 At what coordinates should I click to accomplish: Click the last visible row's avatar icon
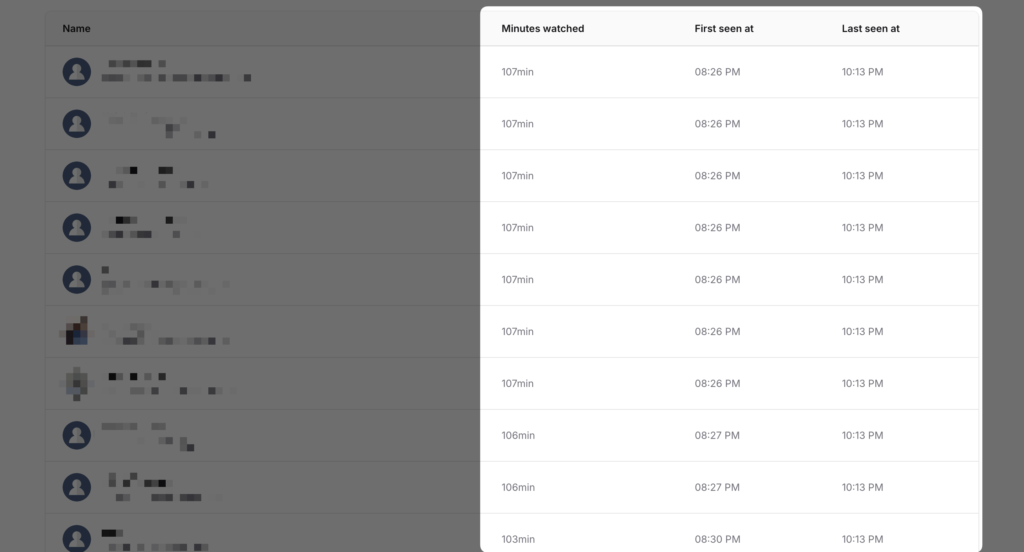point(76,538)
